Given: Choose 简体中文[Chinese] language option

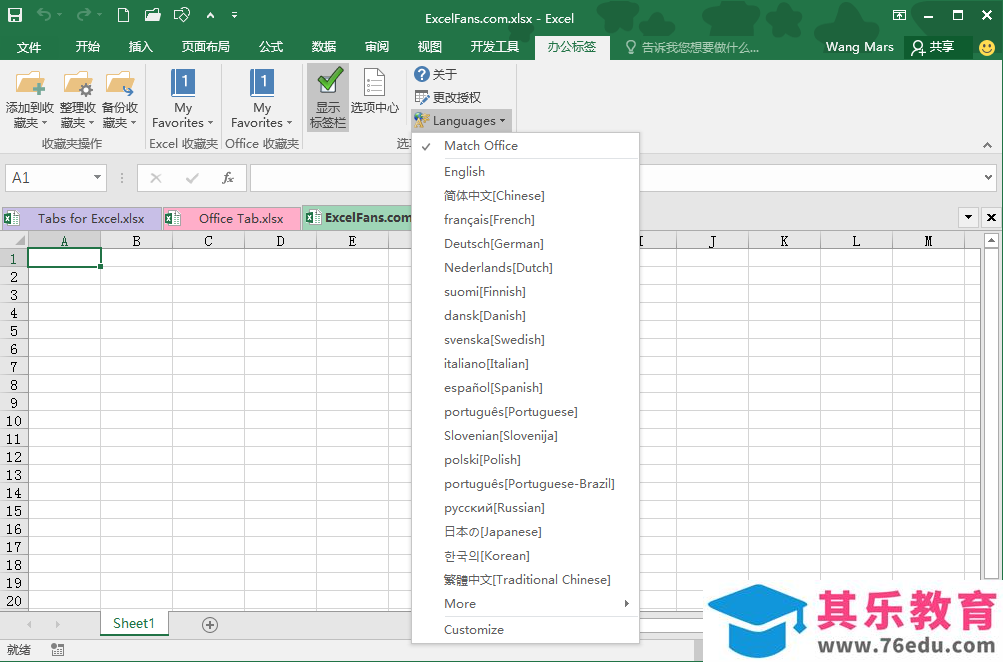Looking at the screenshot, I should click(525, 196).
